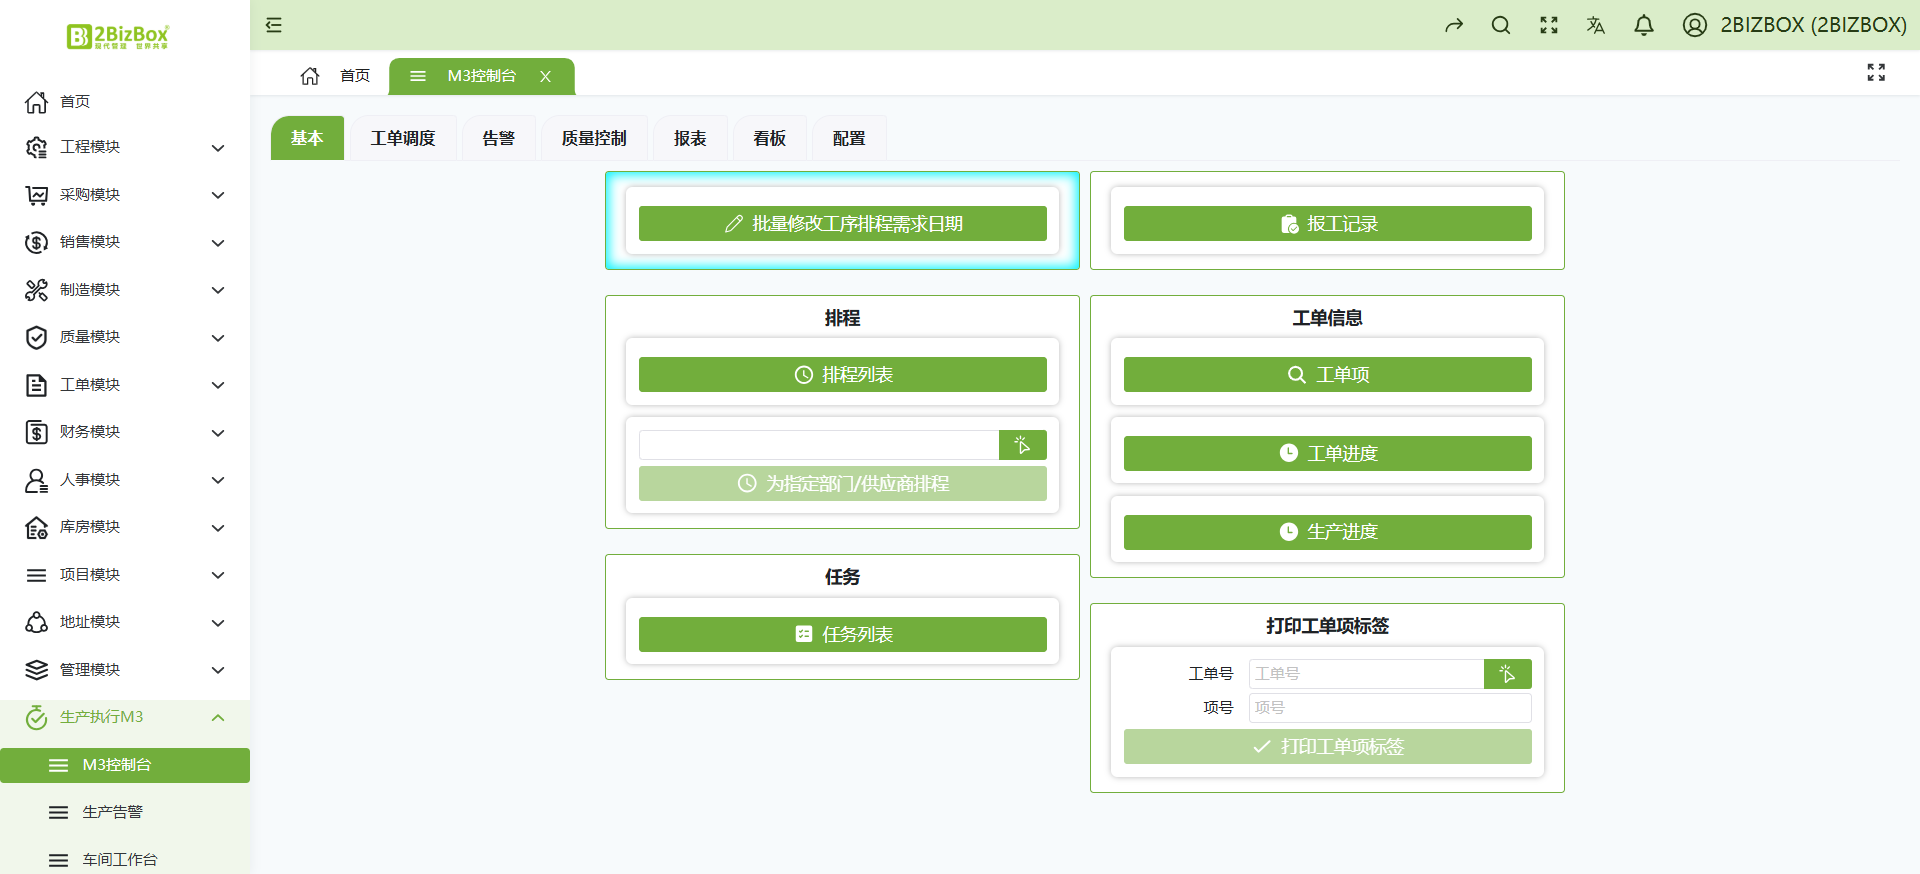The width and height of the screenshot is (1920, 874).
Task: Collapse the sidebar with the menu-fold icon
Action: coord(274,25)
